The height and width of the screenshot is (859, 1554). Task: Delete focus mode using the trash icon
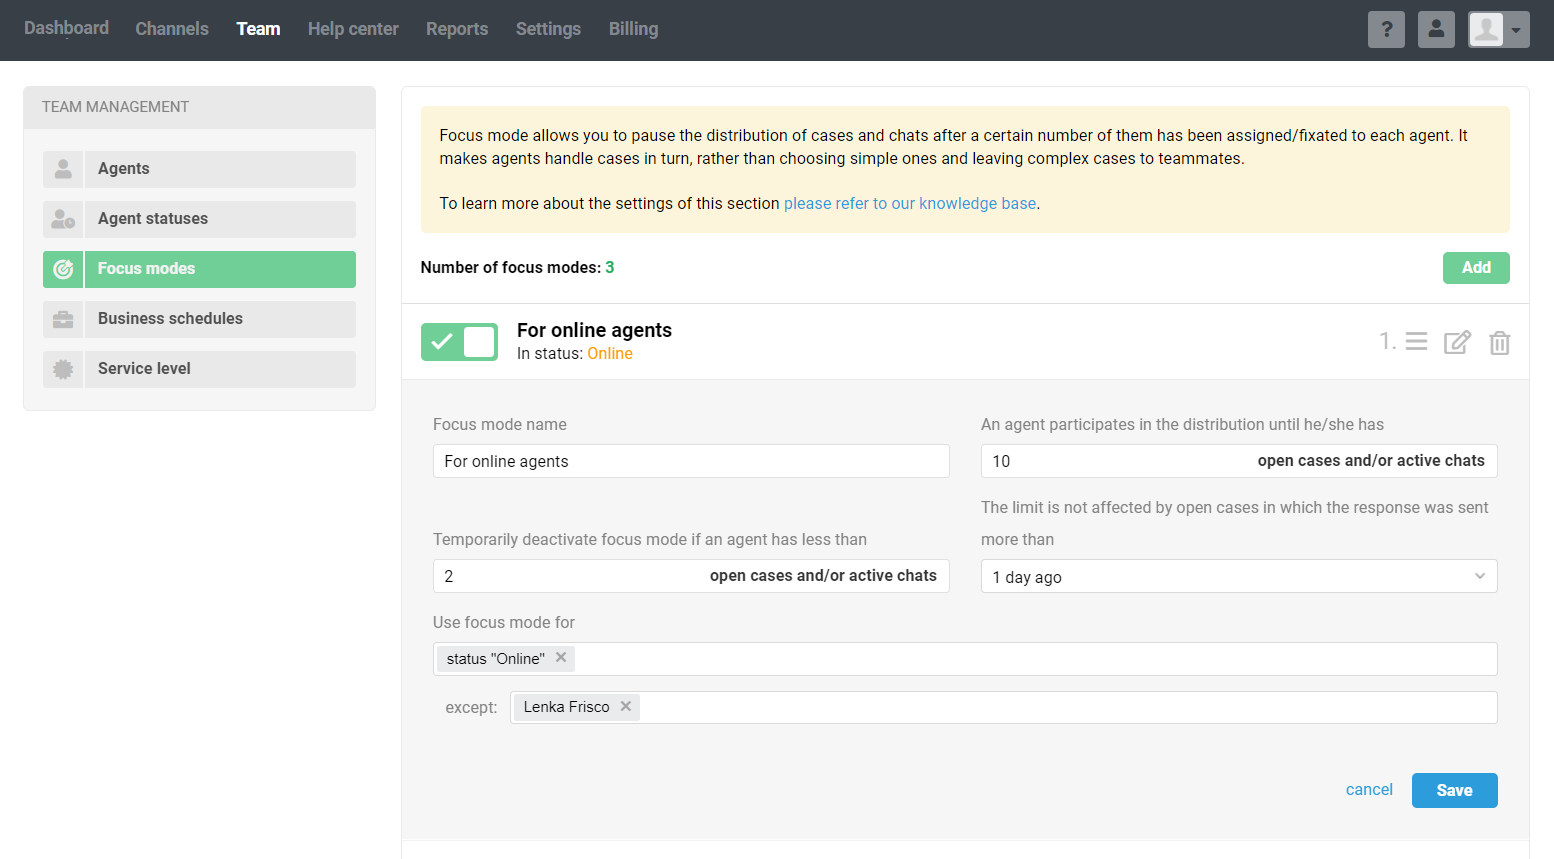click(1499, 343)
